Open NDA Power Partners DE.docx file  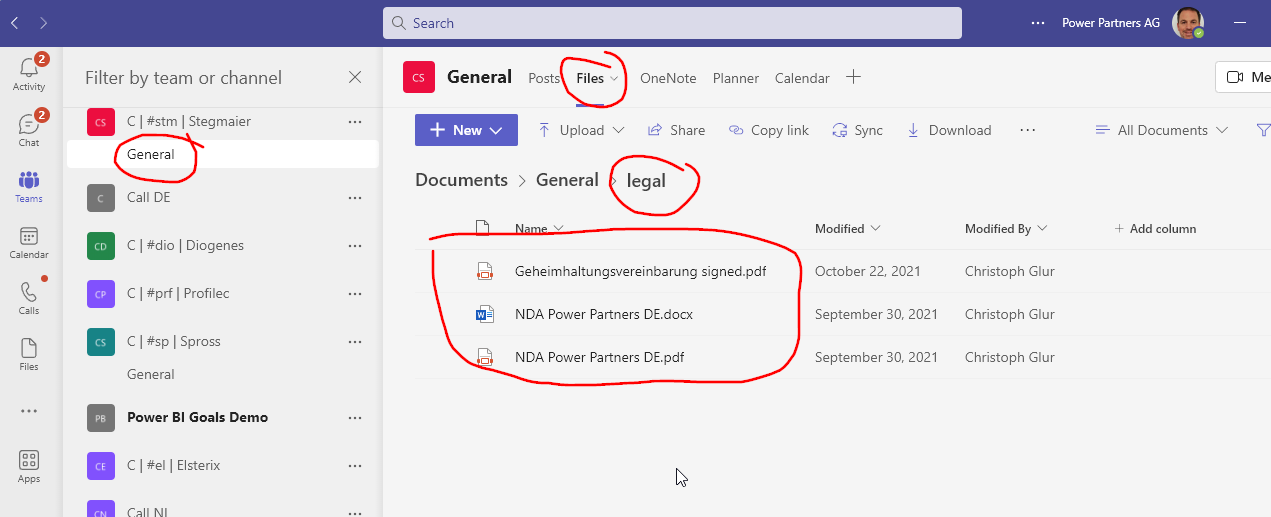[604, 314]
